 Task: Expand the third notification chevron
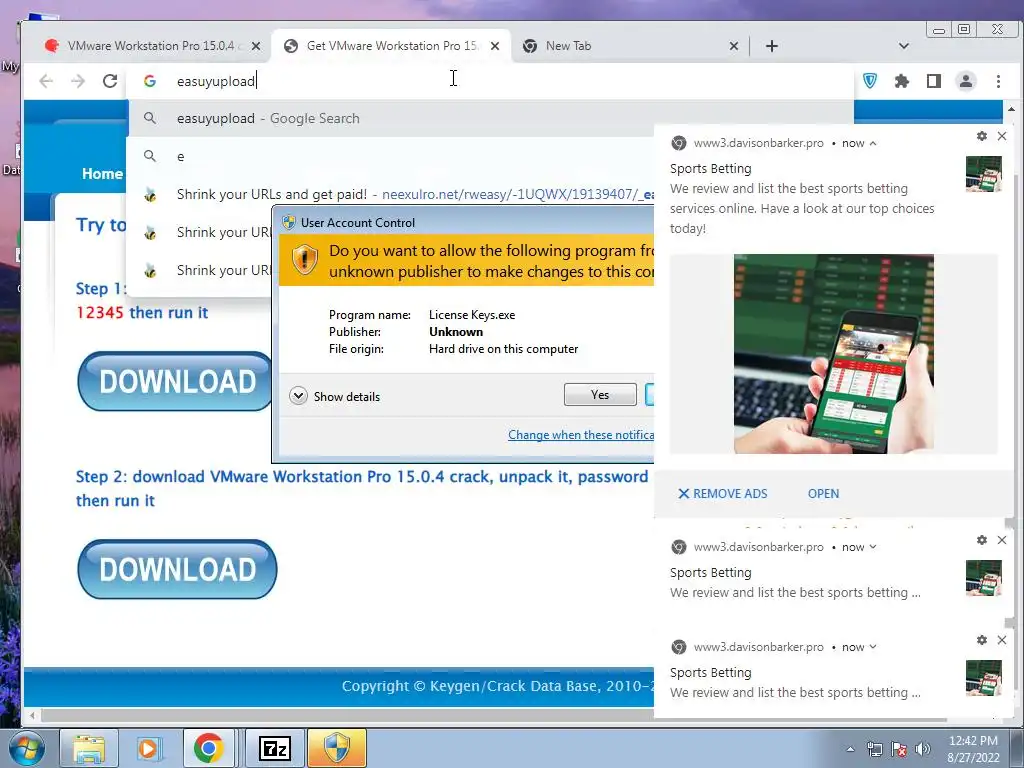pyautogui.click(x=873, y=647)
